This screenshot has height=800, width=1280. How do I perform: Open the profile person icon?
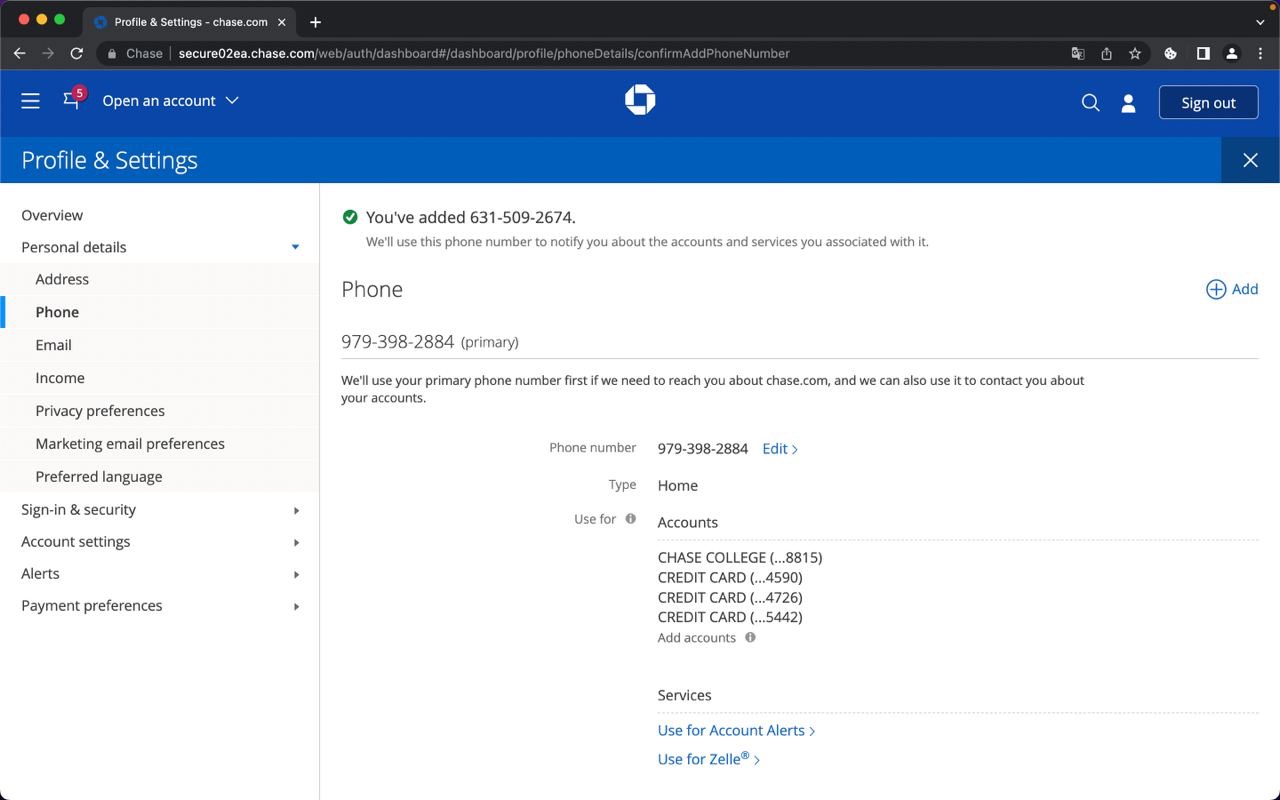1128,103
